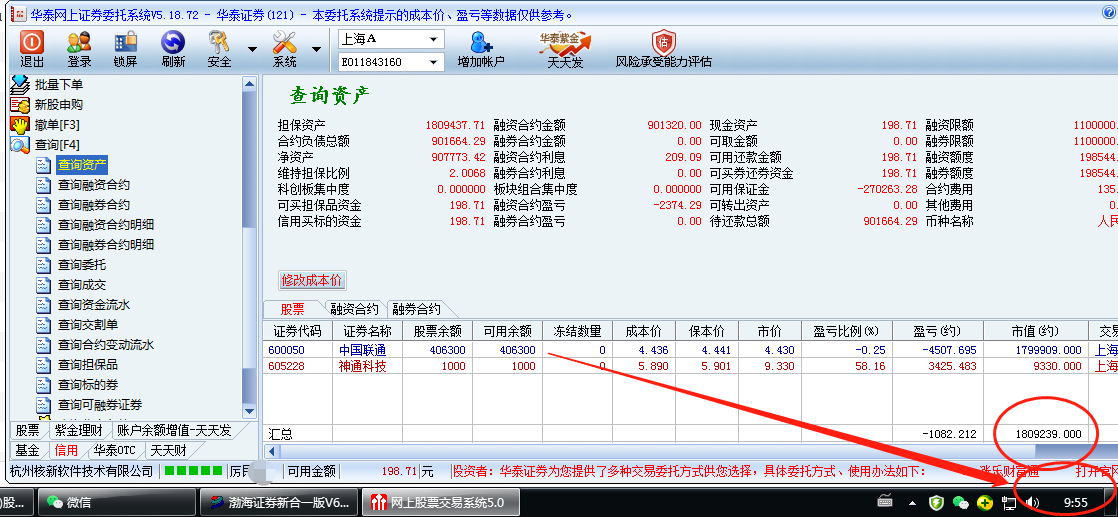
Task: Switch to 渤海证券新合一版 taskbar window
Action: [x=279, y=502]
